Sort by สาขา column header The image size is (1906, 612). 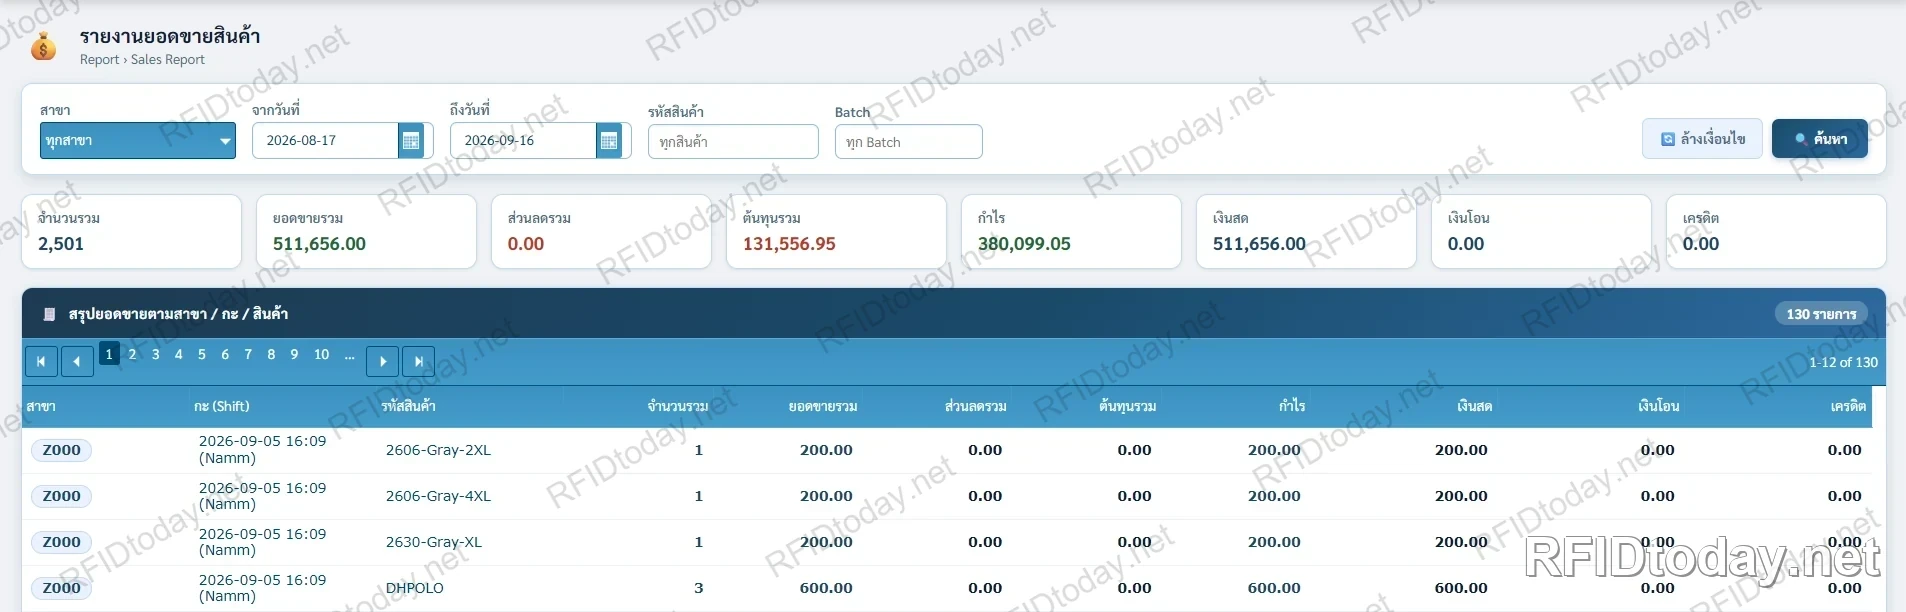pyautogui.click(x=41, y=406)
